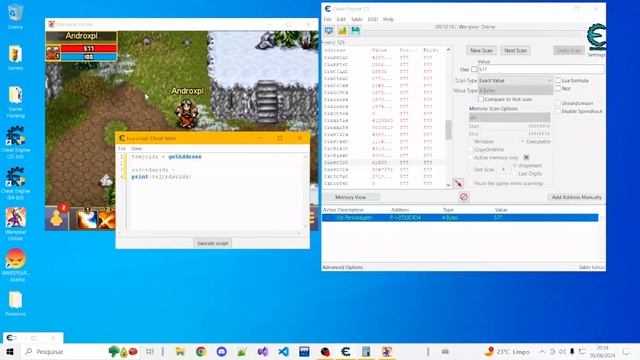Toggle the Hex checkbox

pos(474,69)
